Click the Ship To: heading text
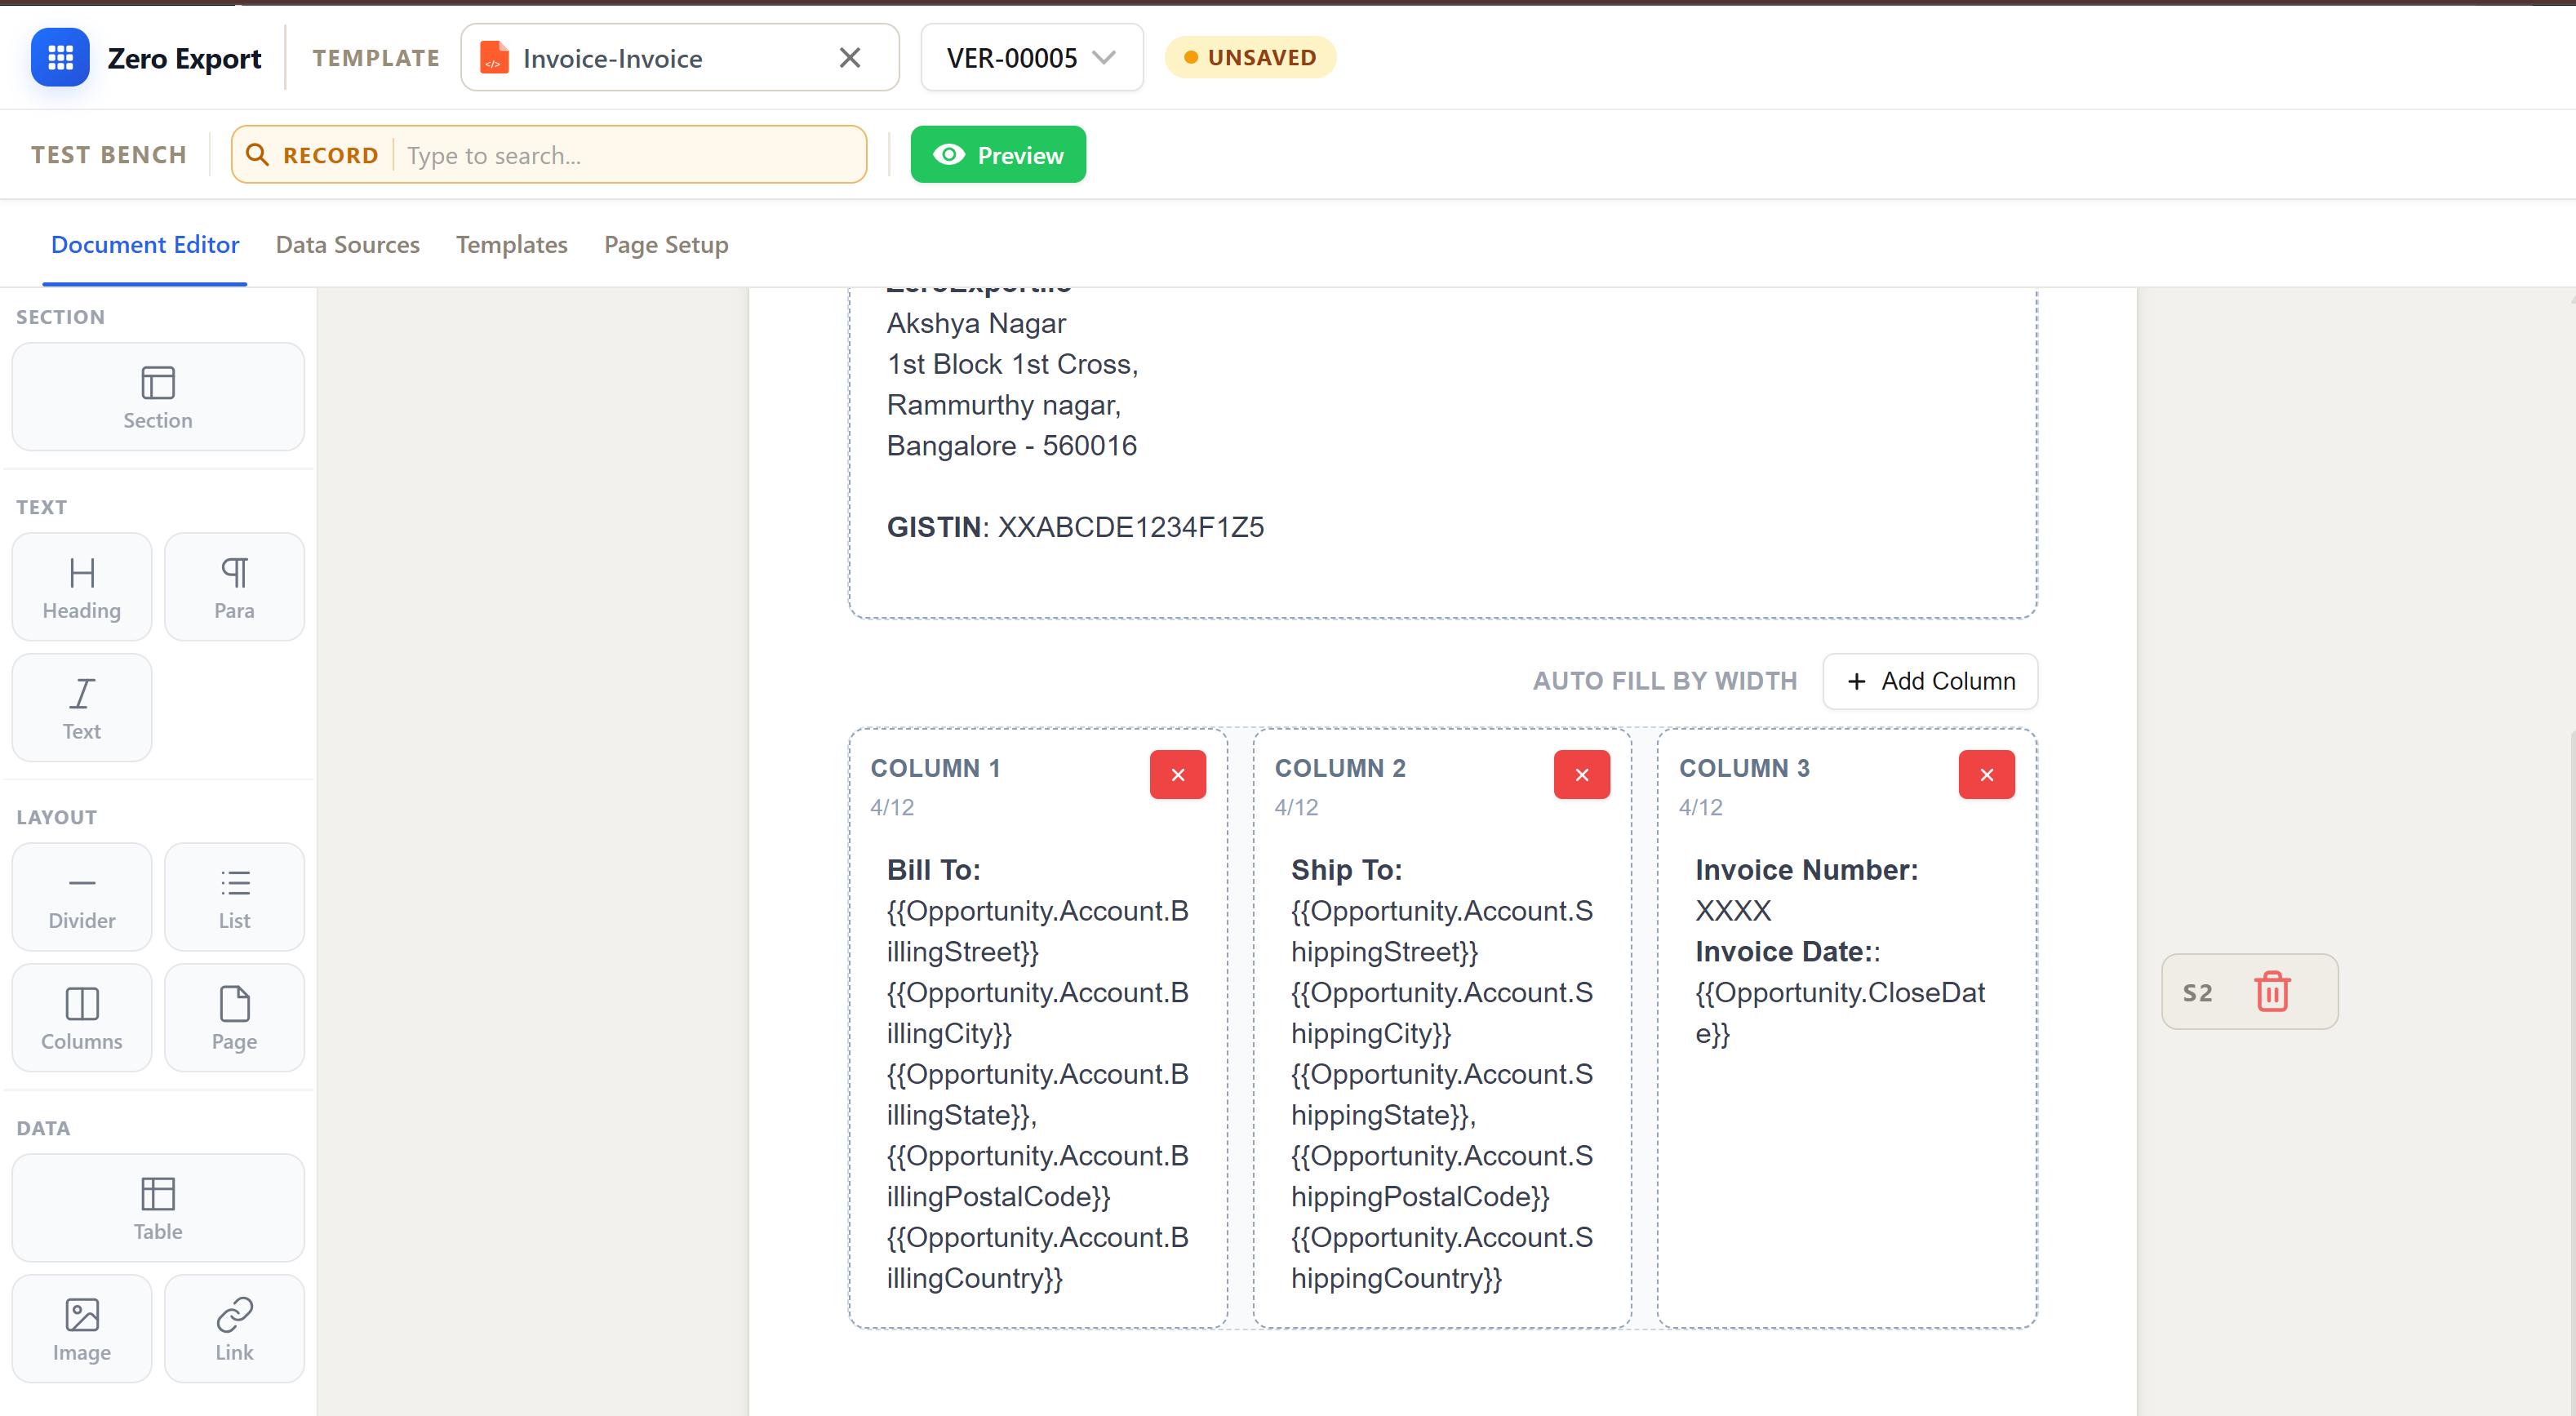2576x1416 pixels. pos(1347,870)
